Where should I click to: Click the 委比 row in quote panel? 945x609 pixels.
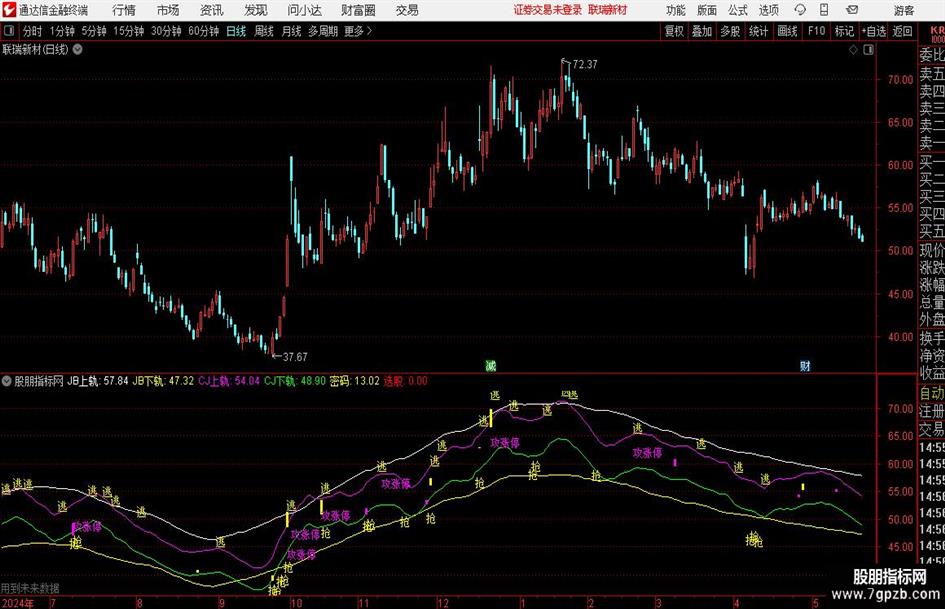click(931, 55)
